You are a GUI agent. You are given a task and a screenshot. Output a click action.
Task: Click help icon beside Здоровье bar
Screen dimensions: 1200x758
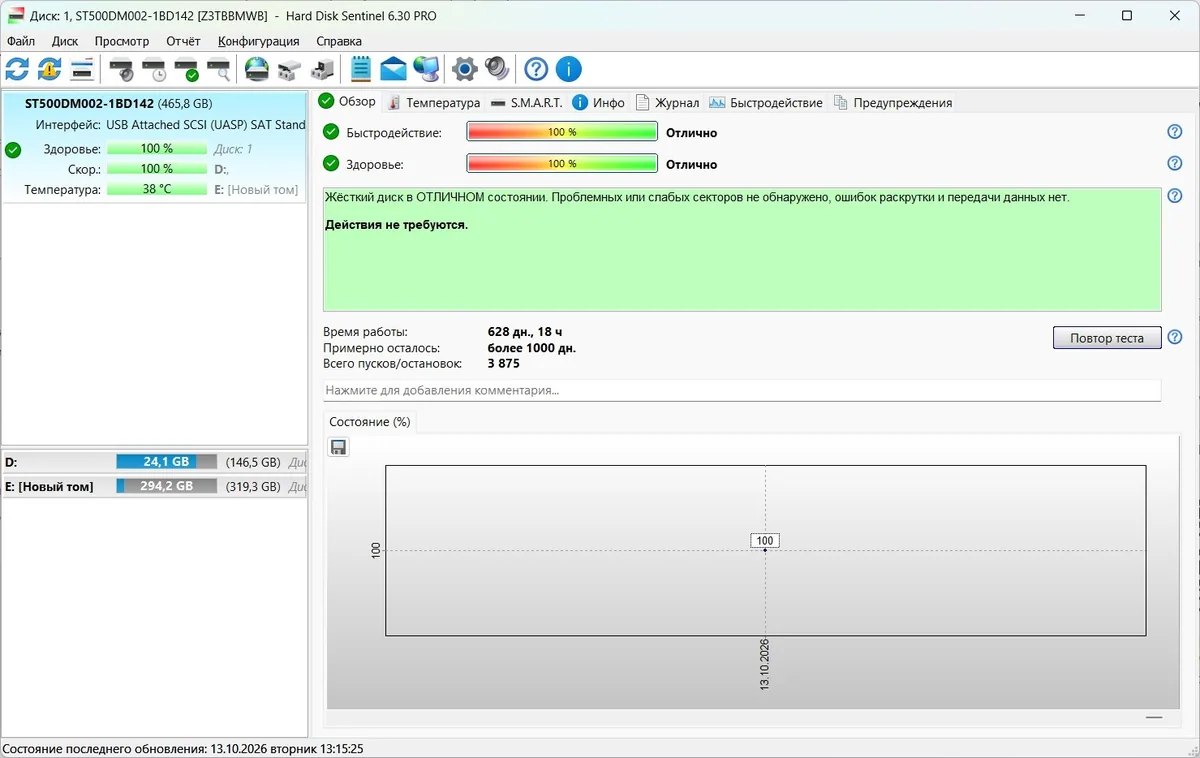click(1175, 163)
